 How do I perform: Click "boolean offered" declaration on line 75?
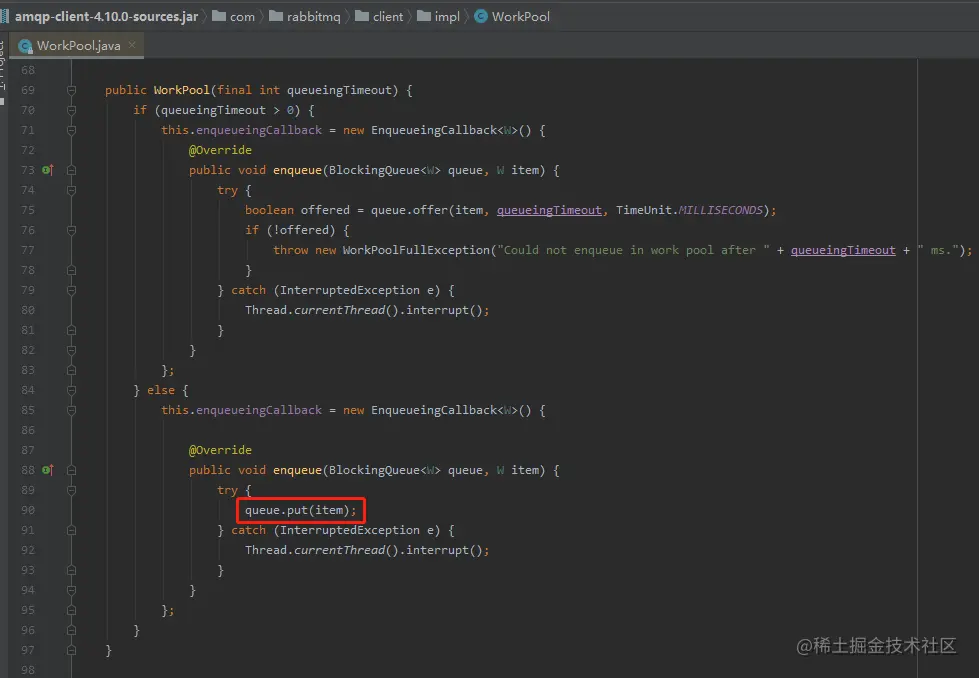coord(297,210)
